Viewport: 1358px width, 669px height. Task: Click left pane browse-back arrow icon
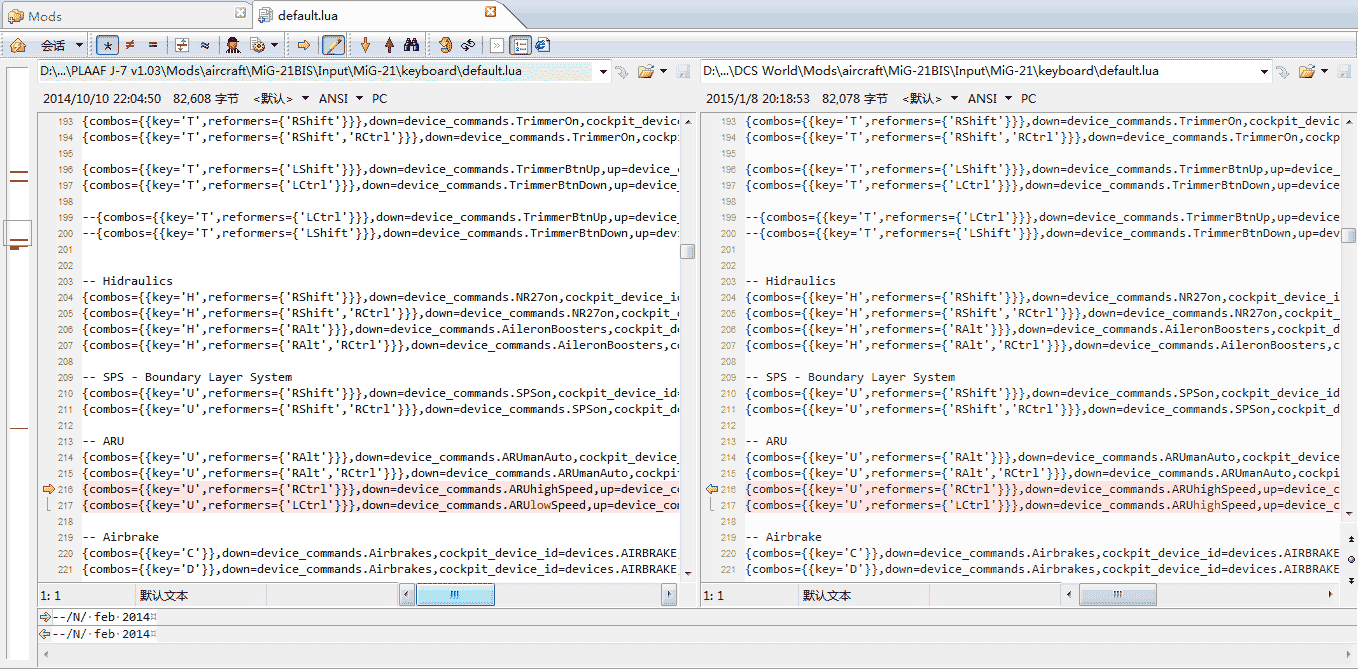pyautogui.click(x=621, y=71)
